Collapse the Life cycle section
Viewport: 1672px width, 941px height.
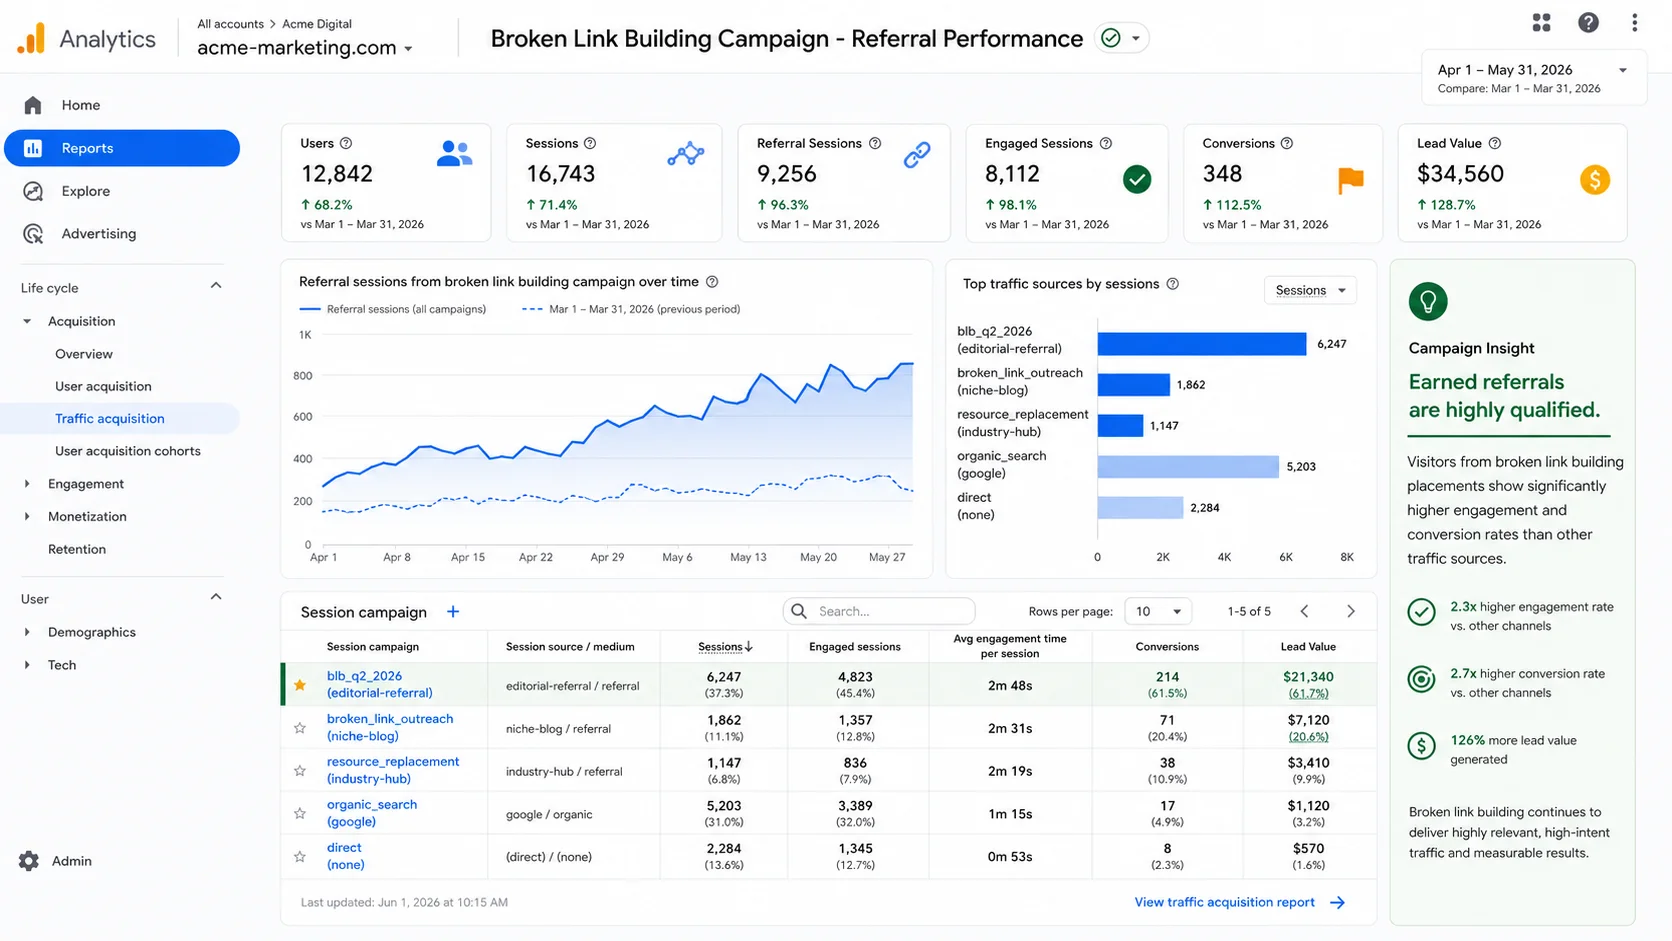(x=216, y=286)
